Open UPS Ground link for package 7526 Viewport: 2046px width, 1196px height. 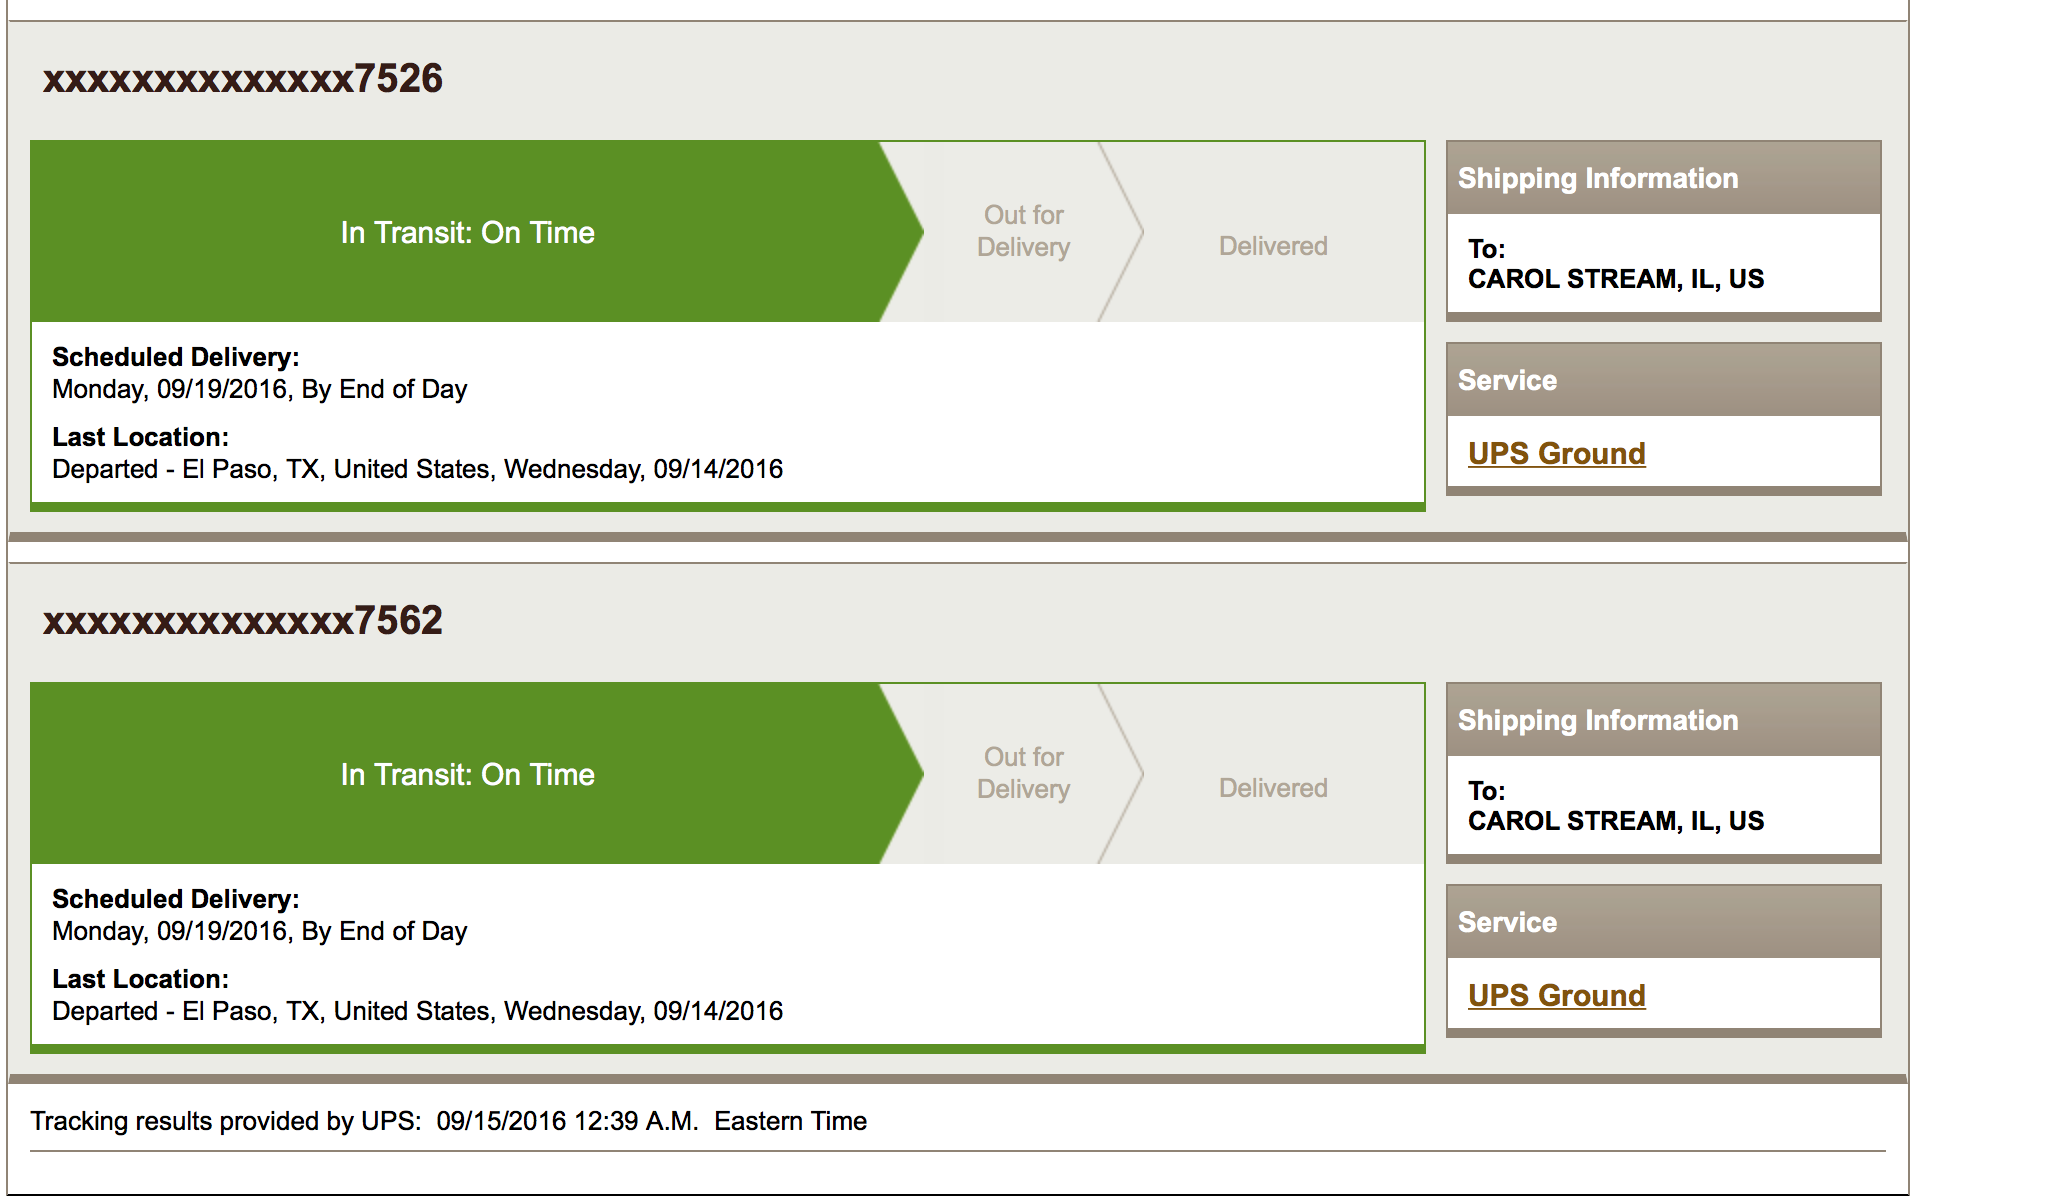tap(1556, 453)
